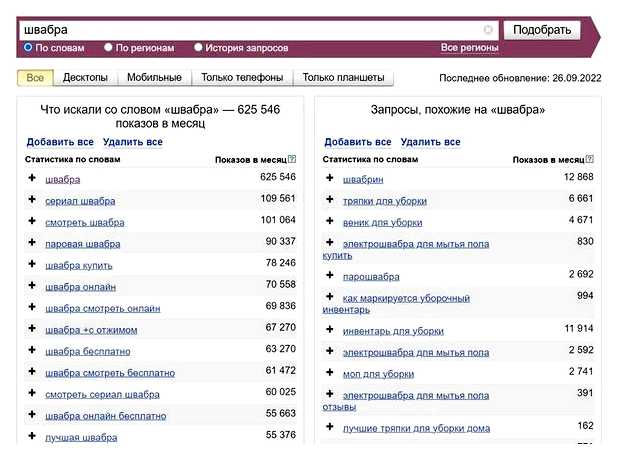Click the plus icon next to «тряпки для уборки»
This screenshot has height=454, width=620.
point(330,200)
